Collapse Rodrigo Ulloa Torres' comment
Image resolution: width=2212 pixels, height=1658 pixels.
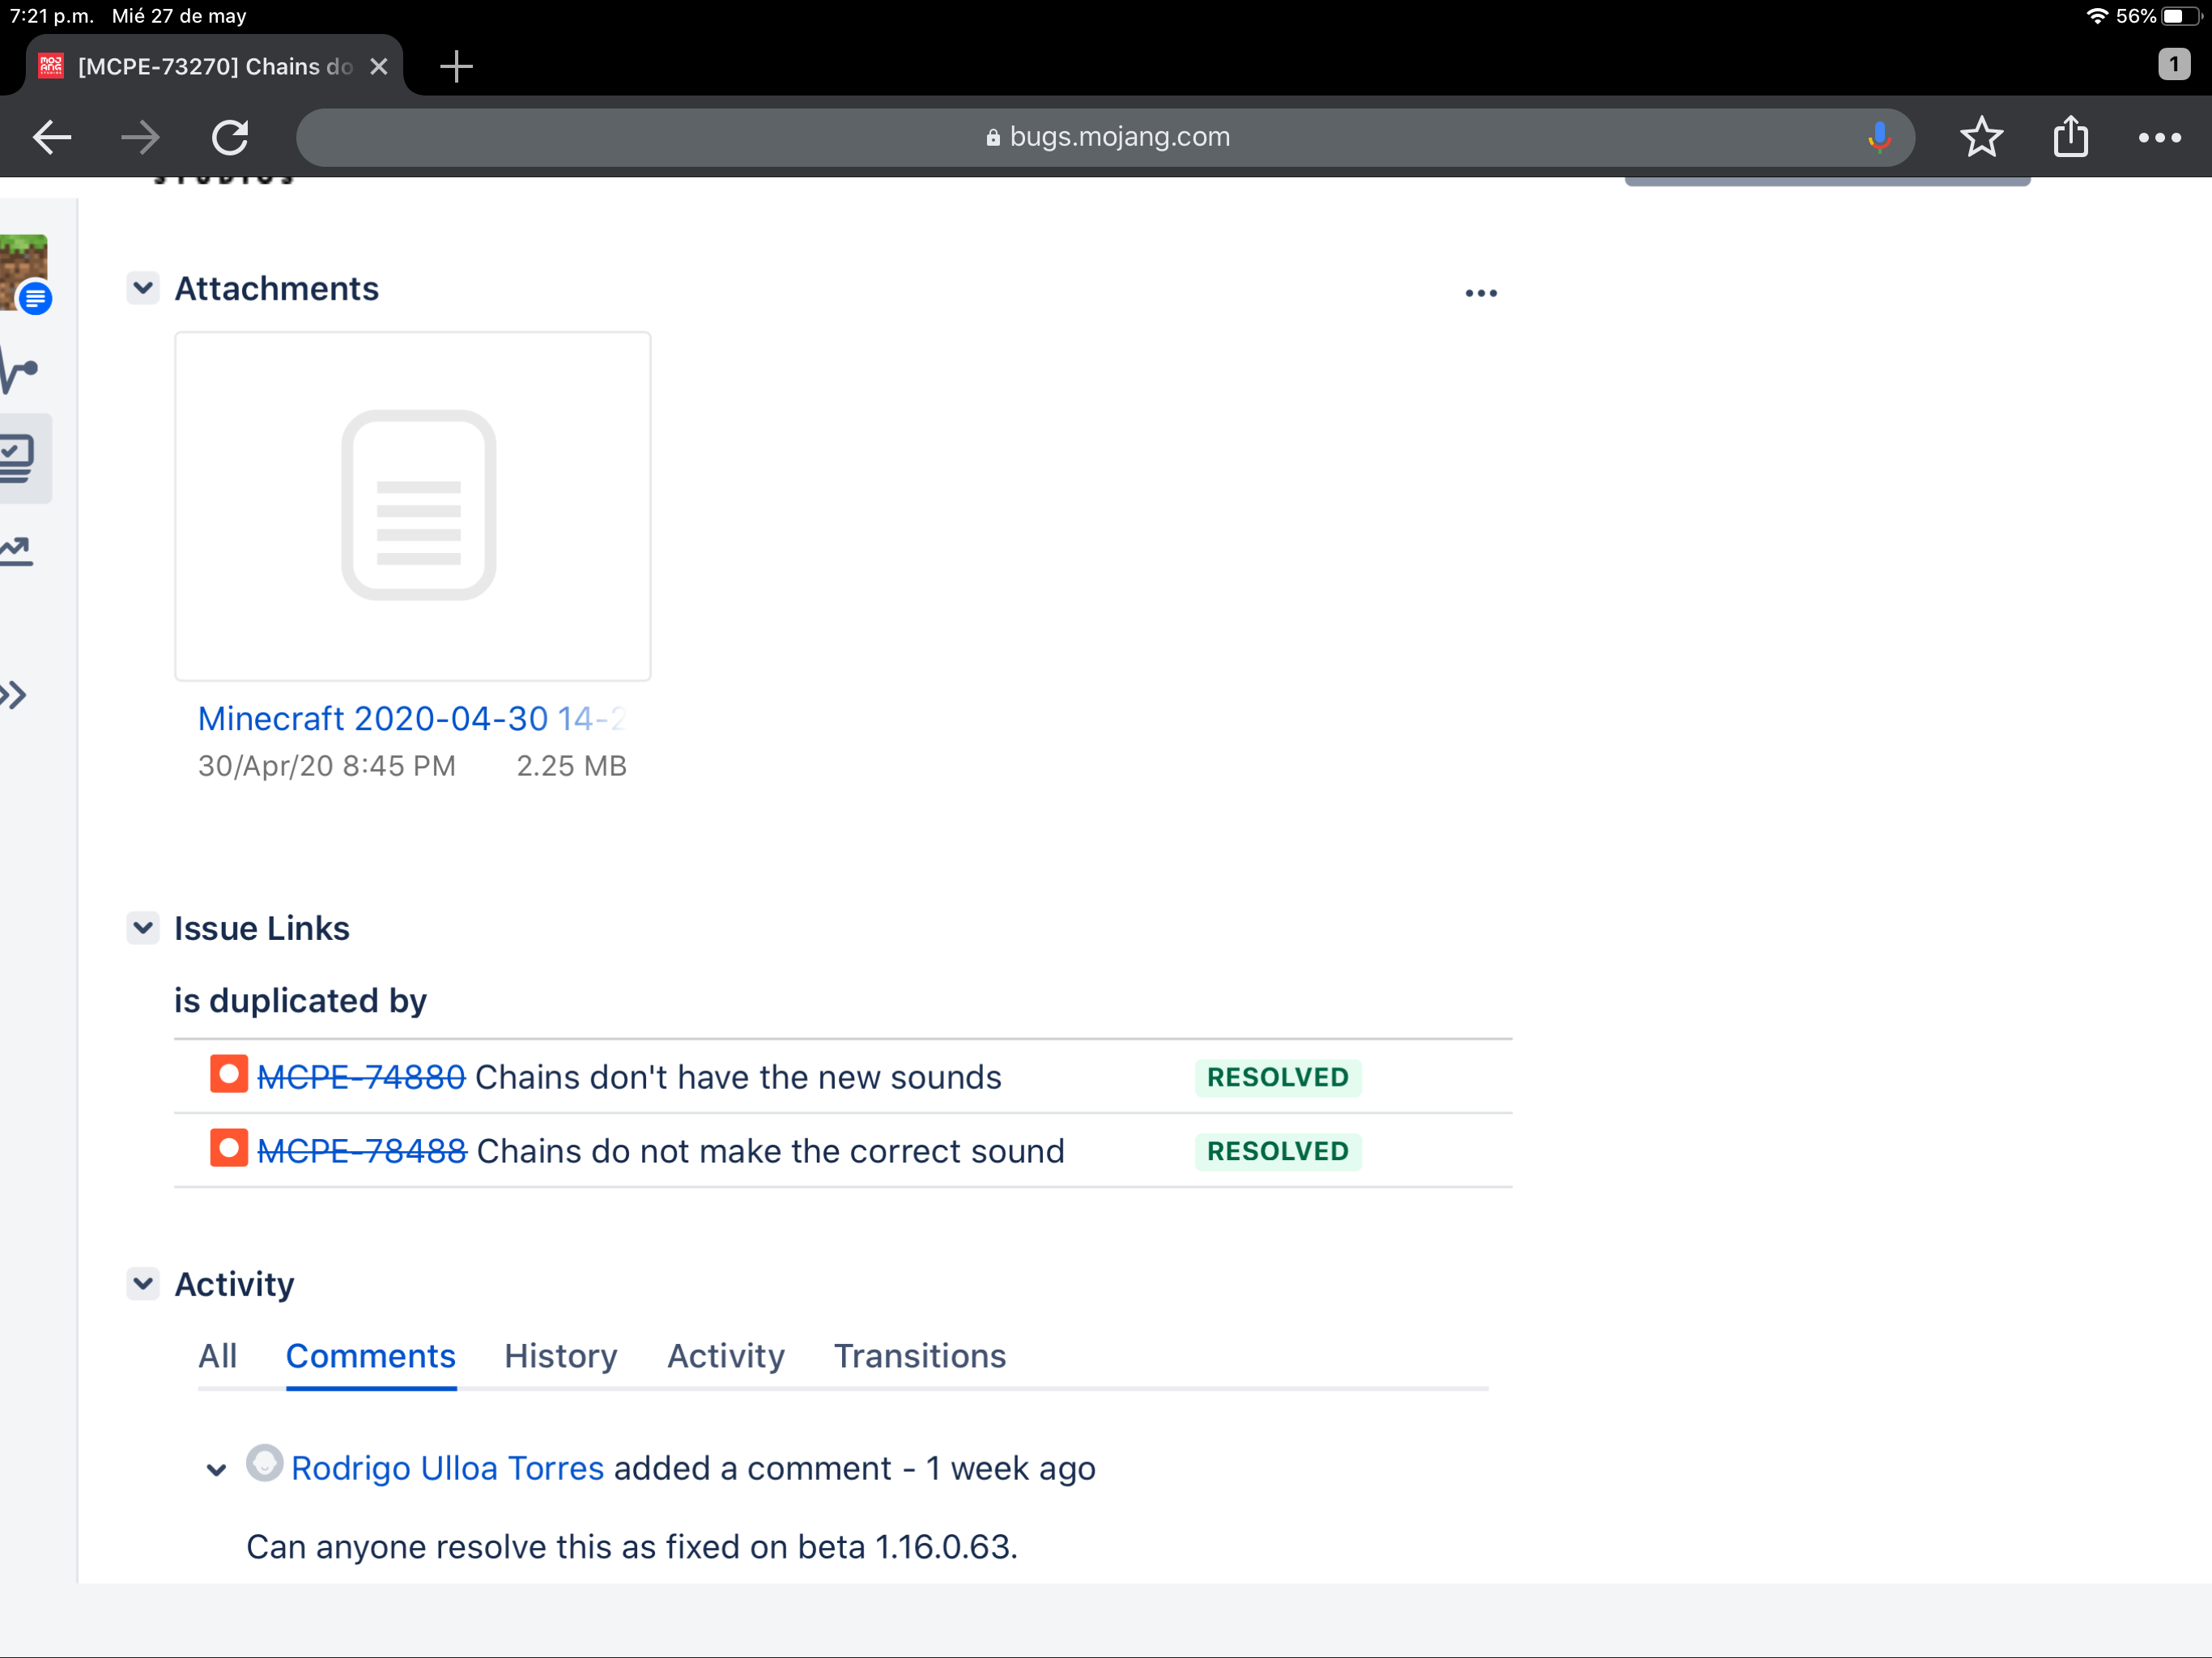216,1469
